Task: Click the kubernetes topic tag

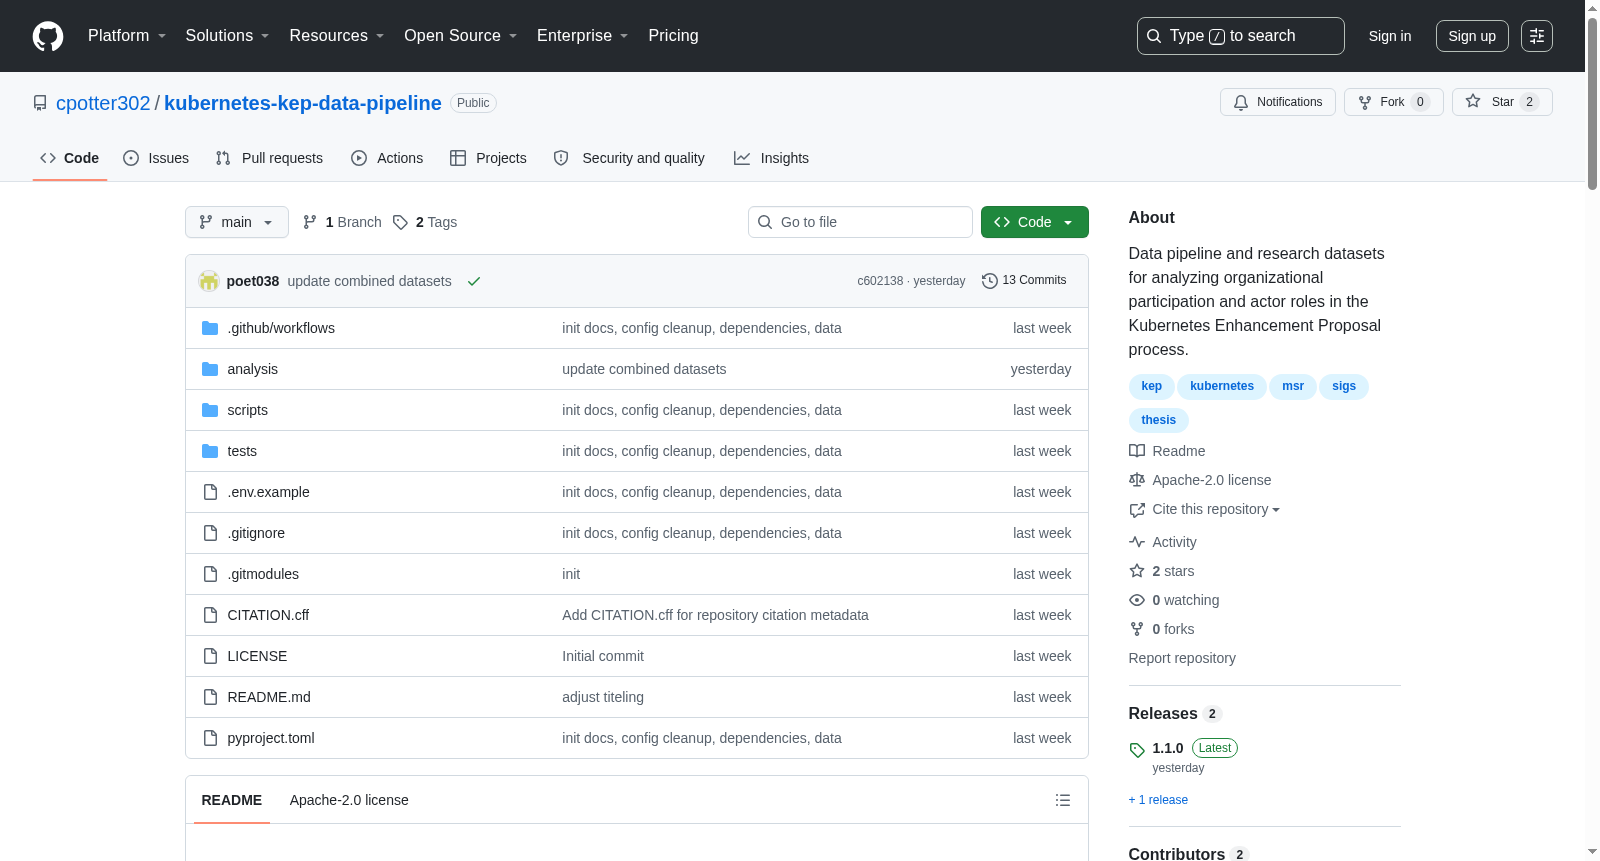Action: pyautogui.click(x=1222, y=386)
